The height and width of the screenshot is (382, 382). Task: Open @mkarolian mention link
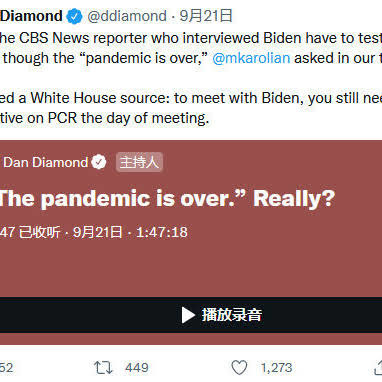[251, 58]
